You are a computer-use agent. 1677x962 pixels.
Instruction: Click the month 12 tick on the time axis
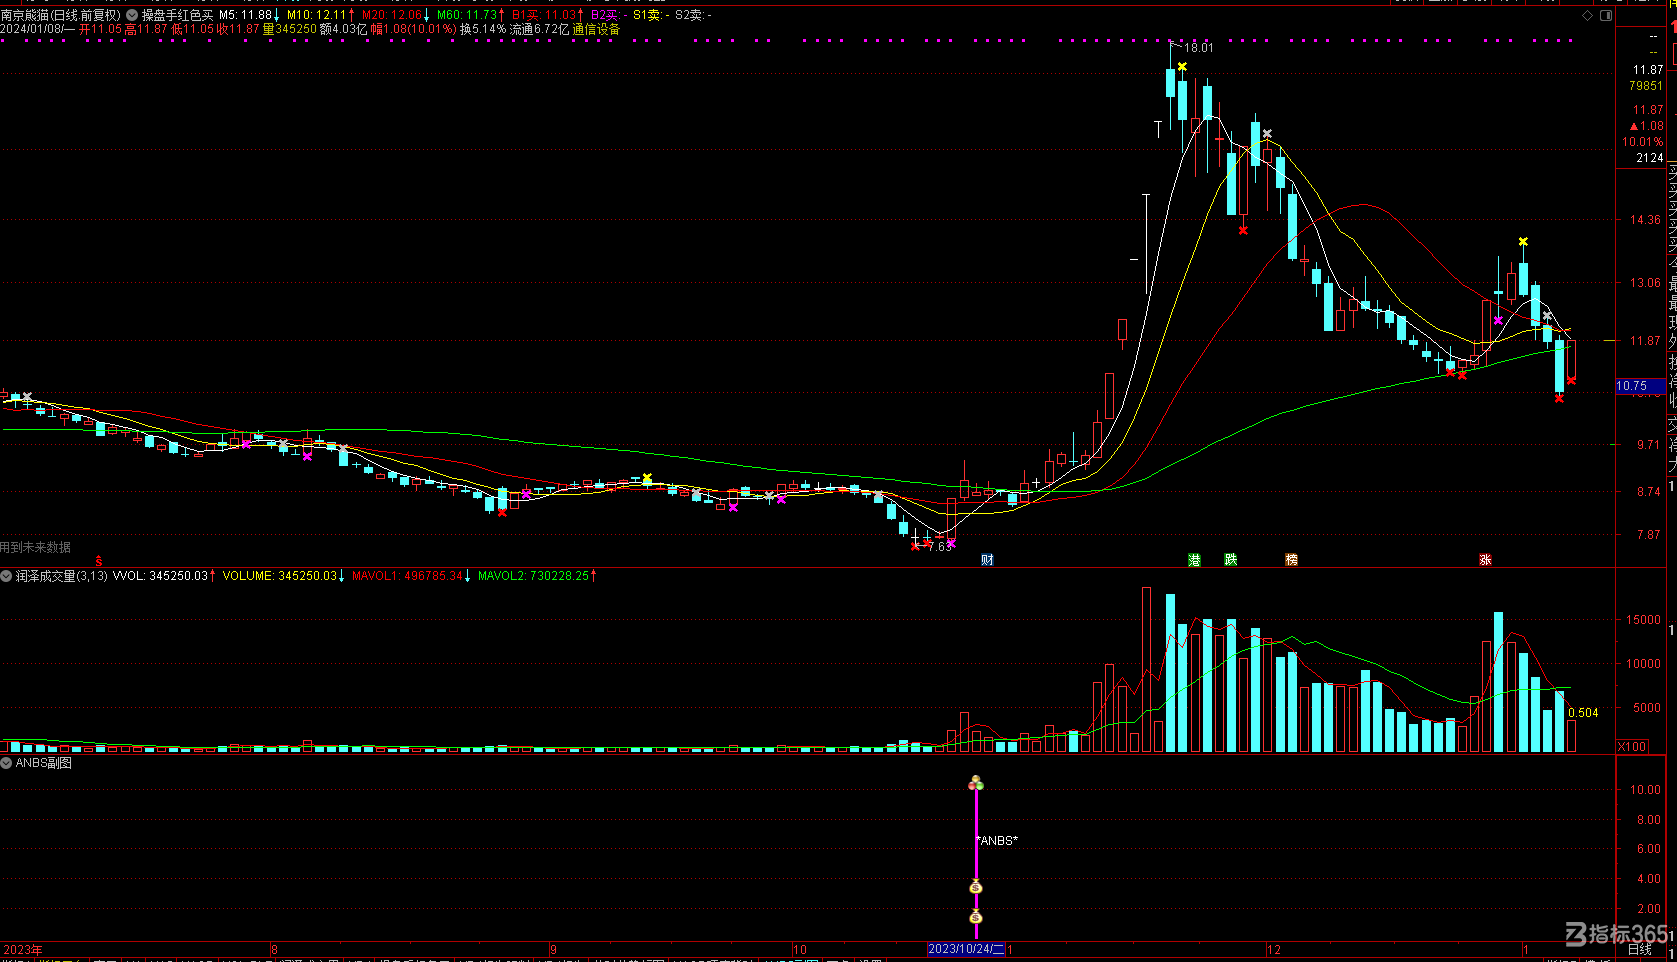point(1273,950)
